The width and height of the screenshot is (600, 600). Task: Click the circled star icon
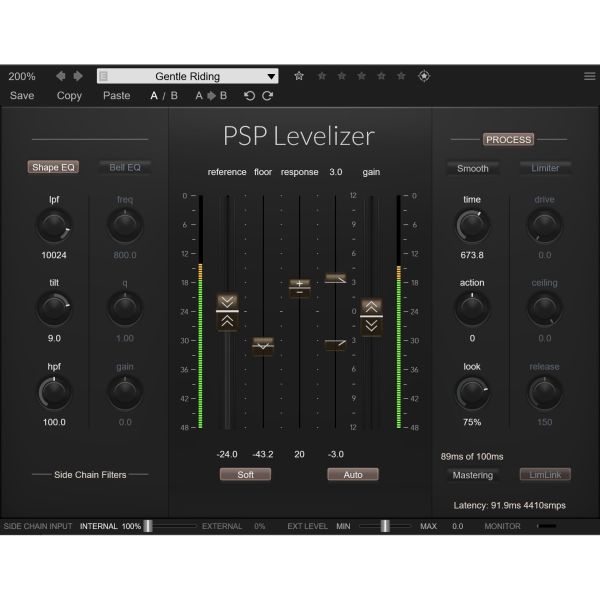coord(424,76)
